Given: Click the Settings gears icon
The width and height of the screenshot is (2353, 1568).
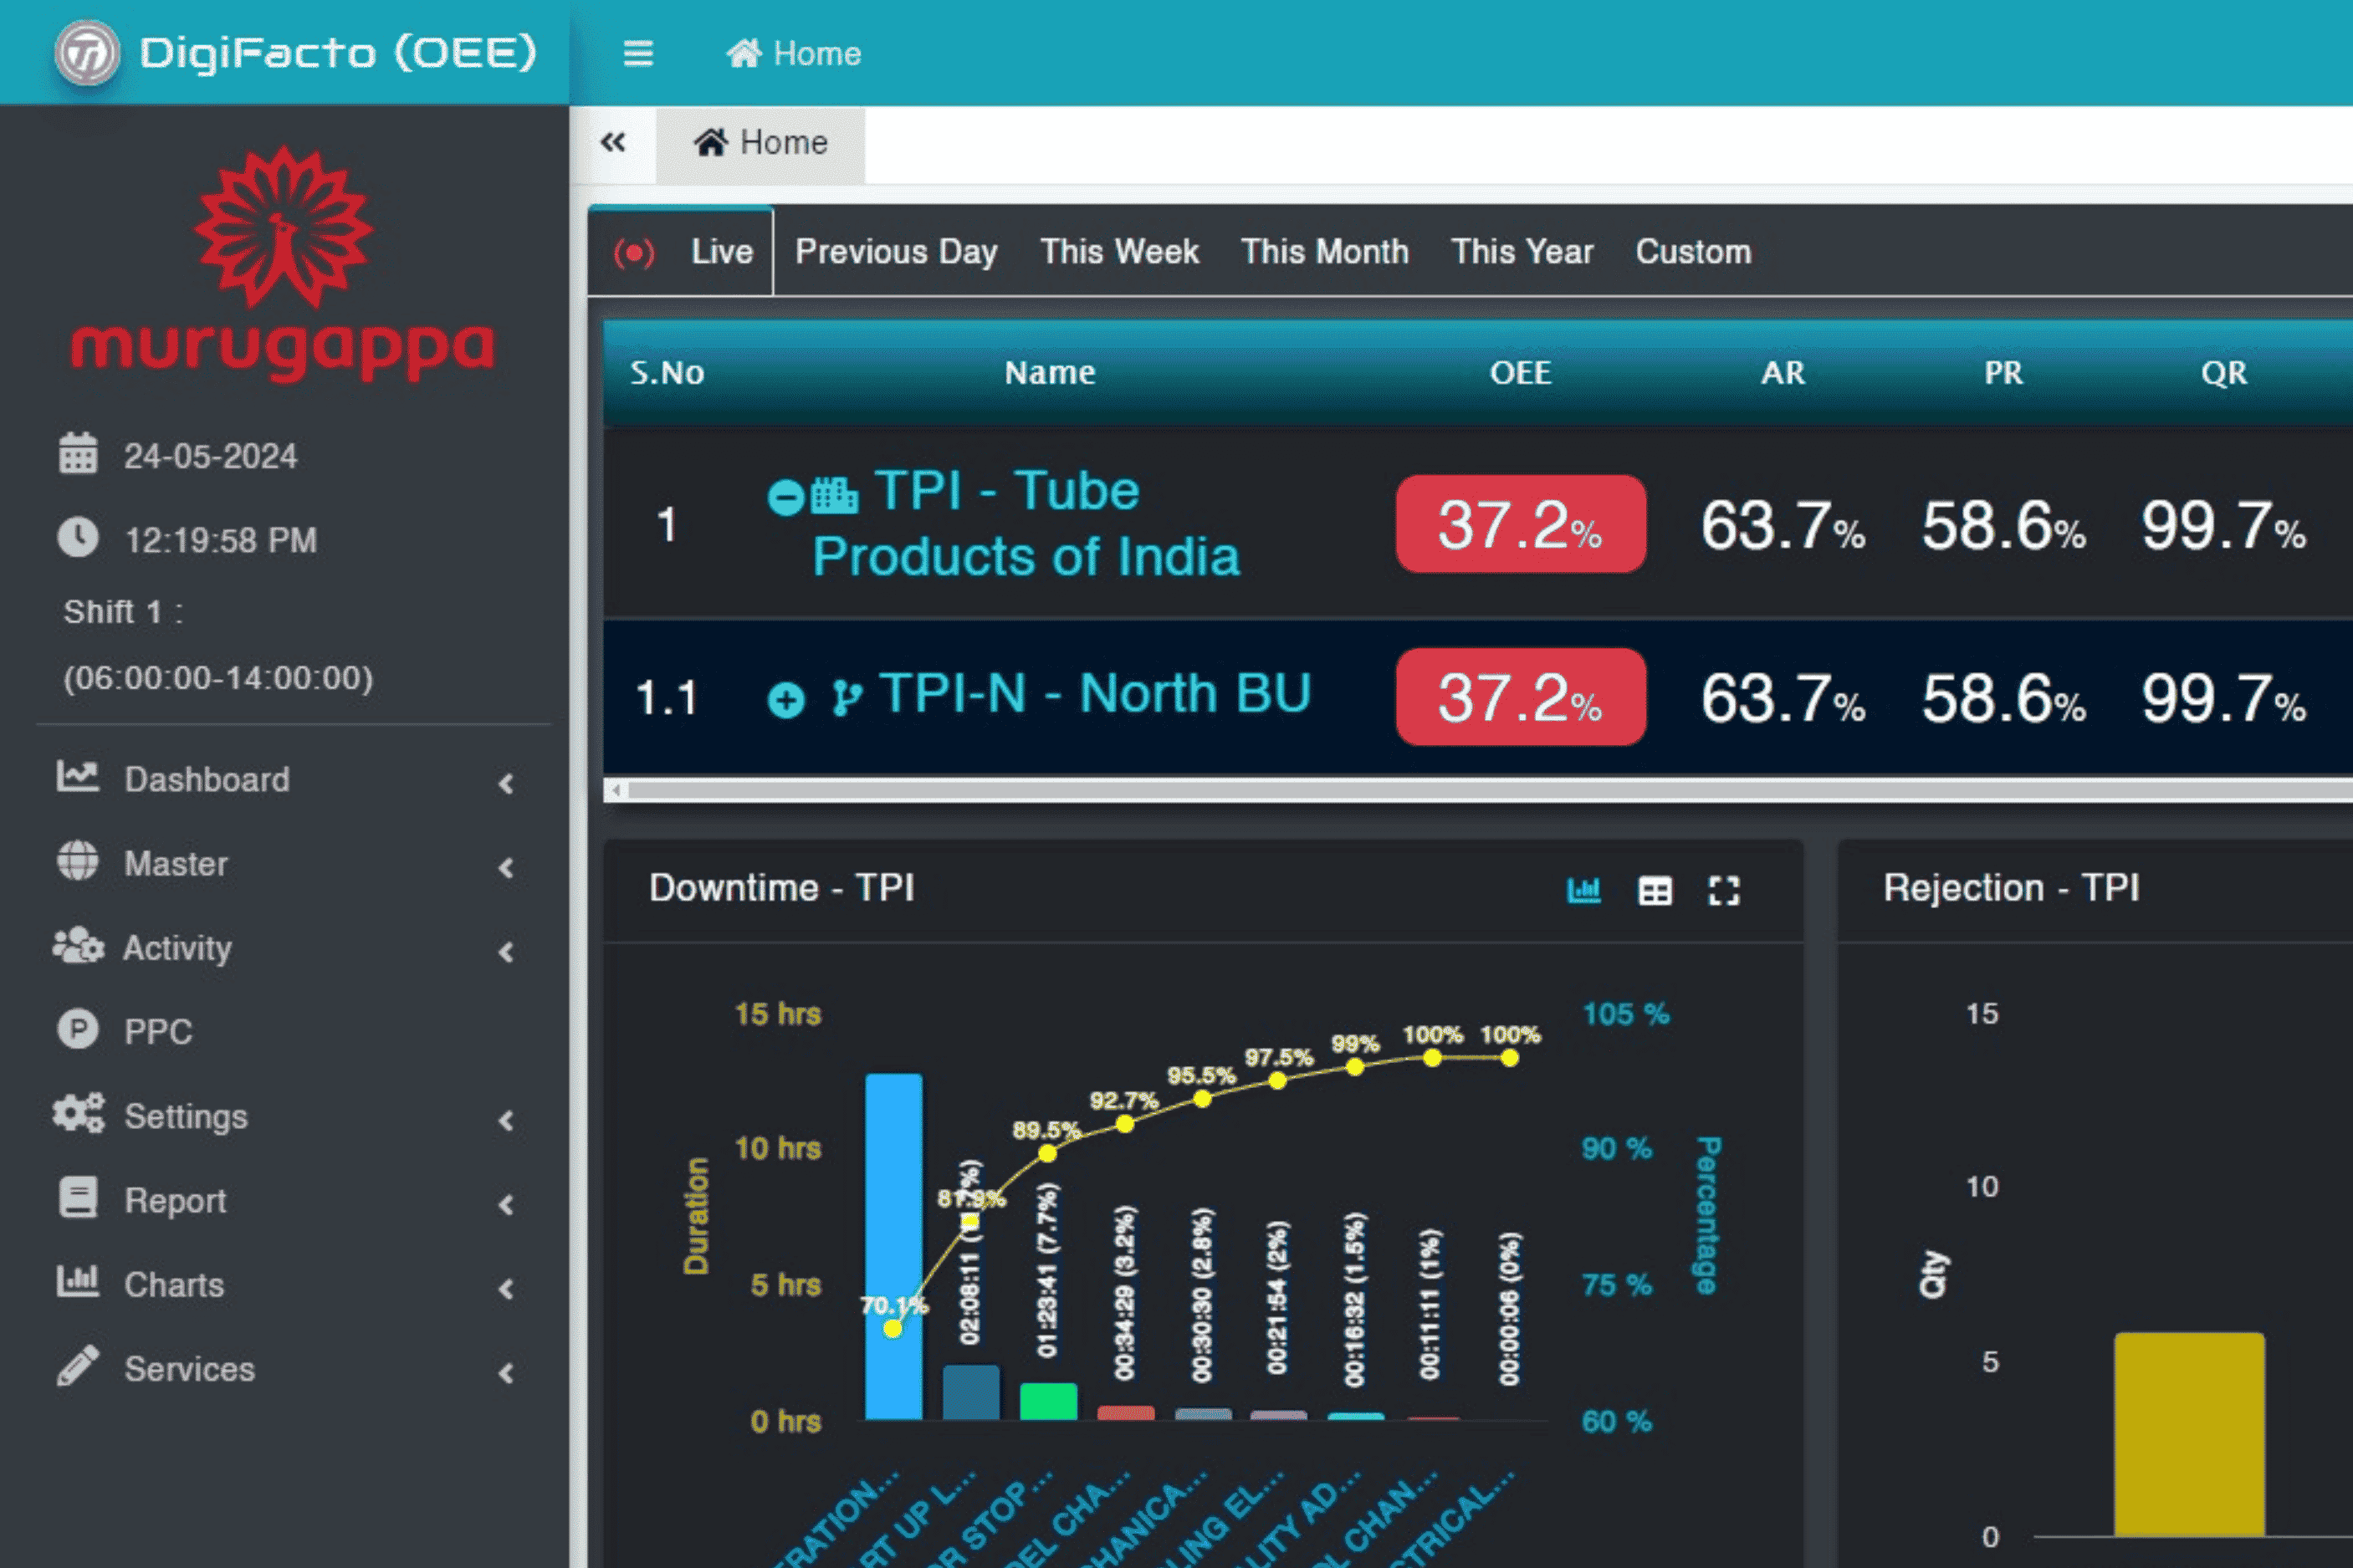Looking at the screenshot, I should coord(78,1114).
